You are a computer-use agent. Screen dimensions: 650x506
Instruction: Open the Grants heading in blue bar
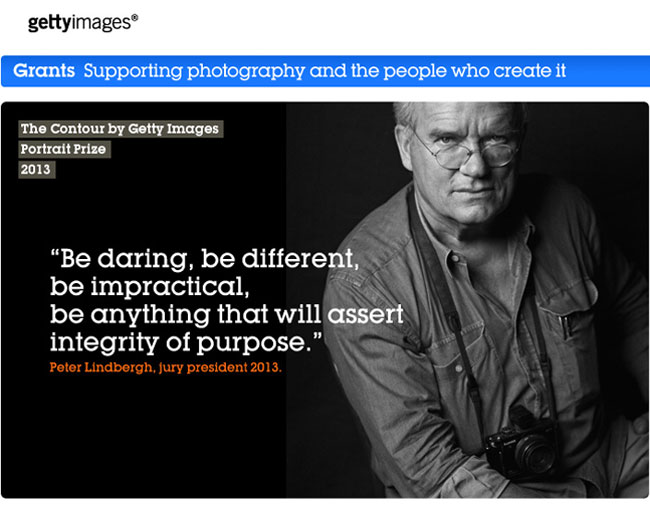(44, 71)
